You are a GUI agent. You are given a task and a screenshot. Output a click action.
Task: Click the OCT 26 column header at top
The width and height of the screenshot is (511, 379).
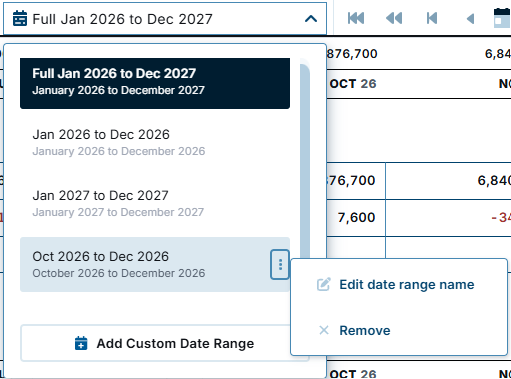click(x=353, y=84)
